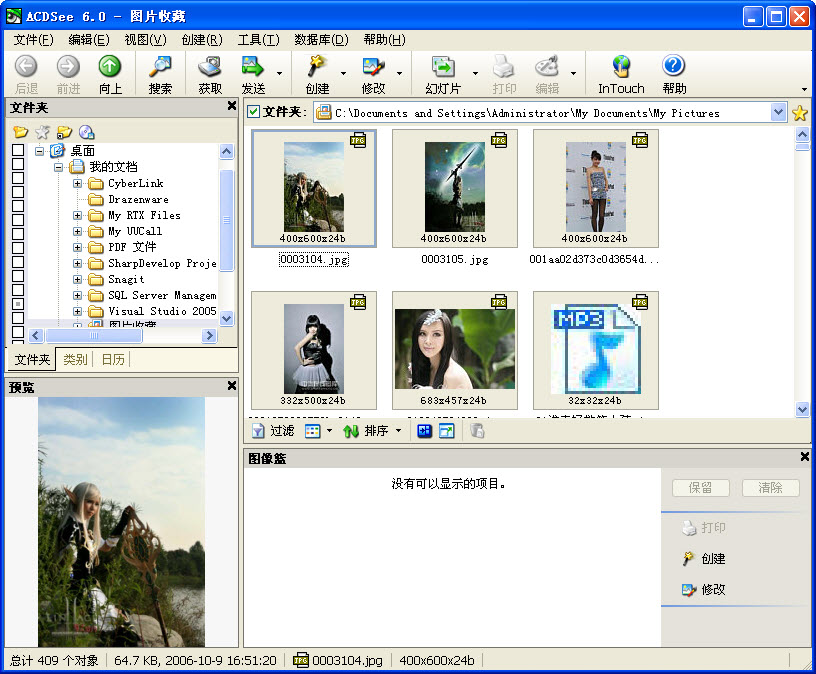Click the favorites star beside path bar
816x674 pixels.
(x=800, y=113)
